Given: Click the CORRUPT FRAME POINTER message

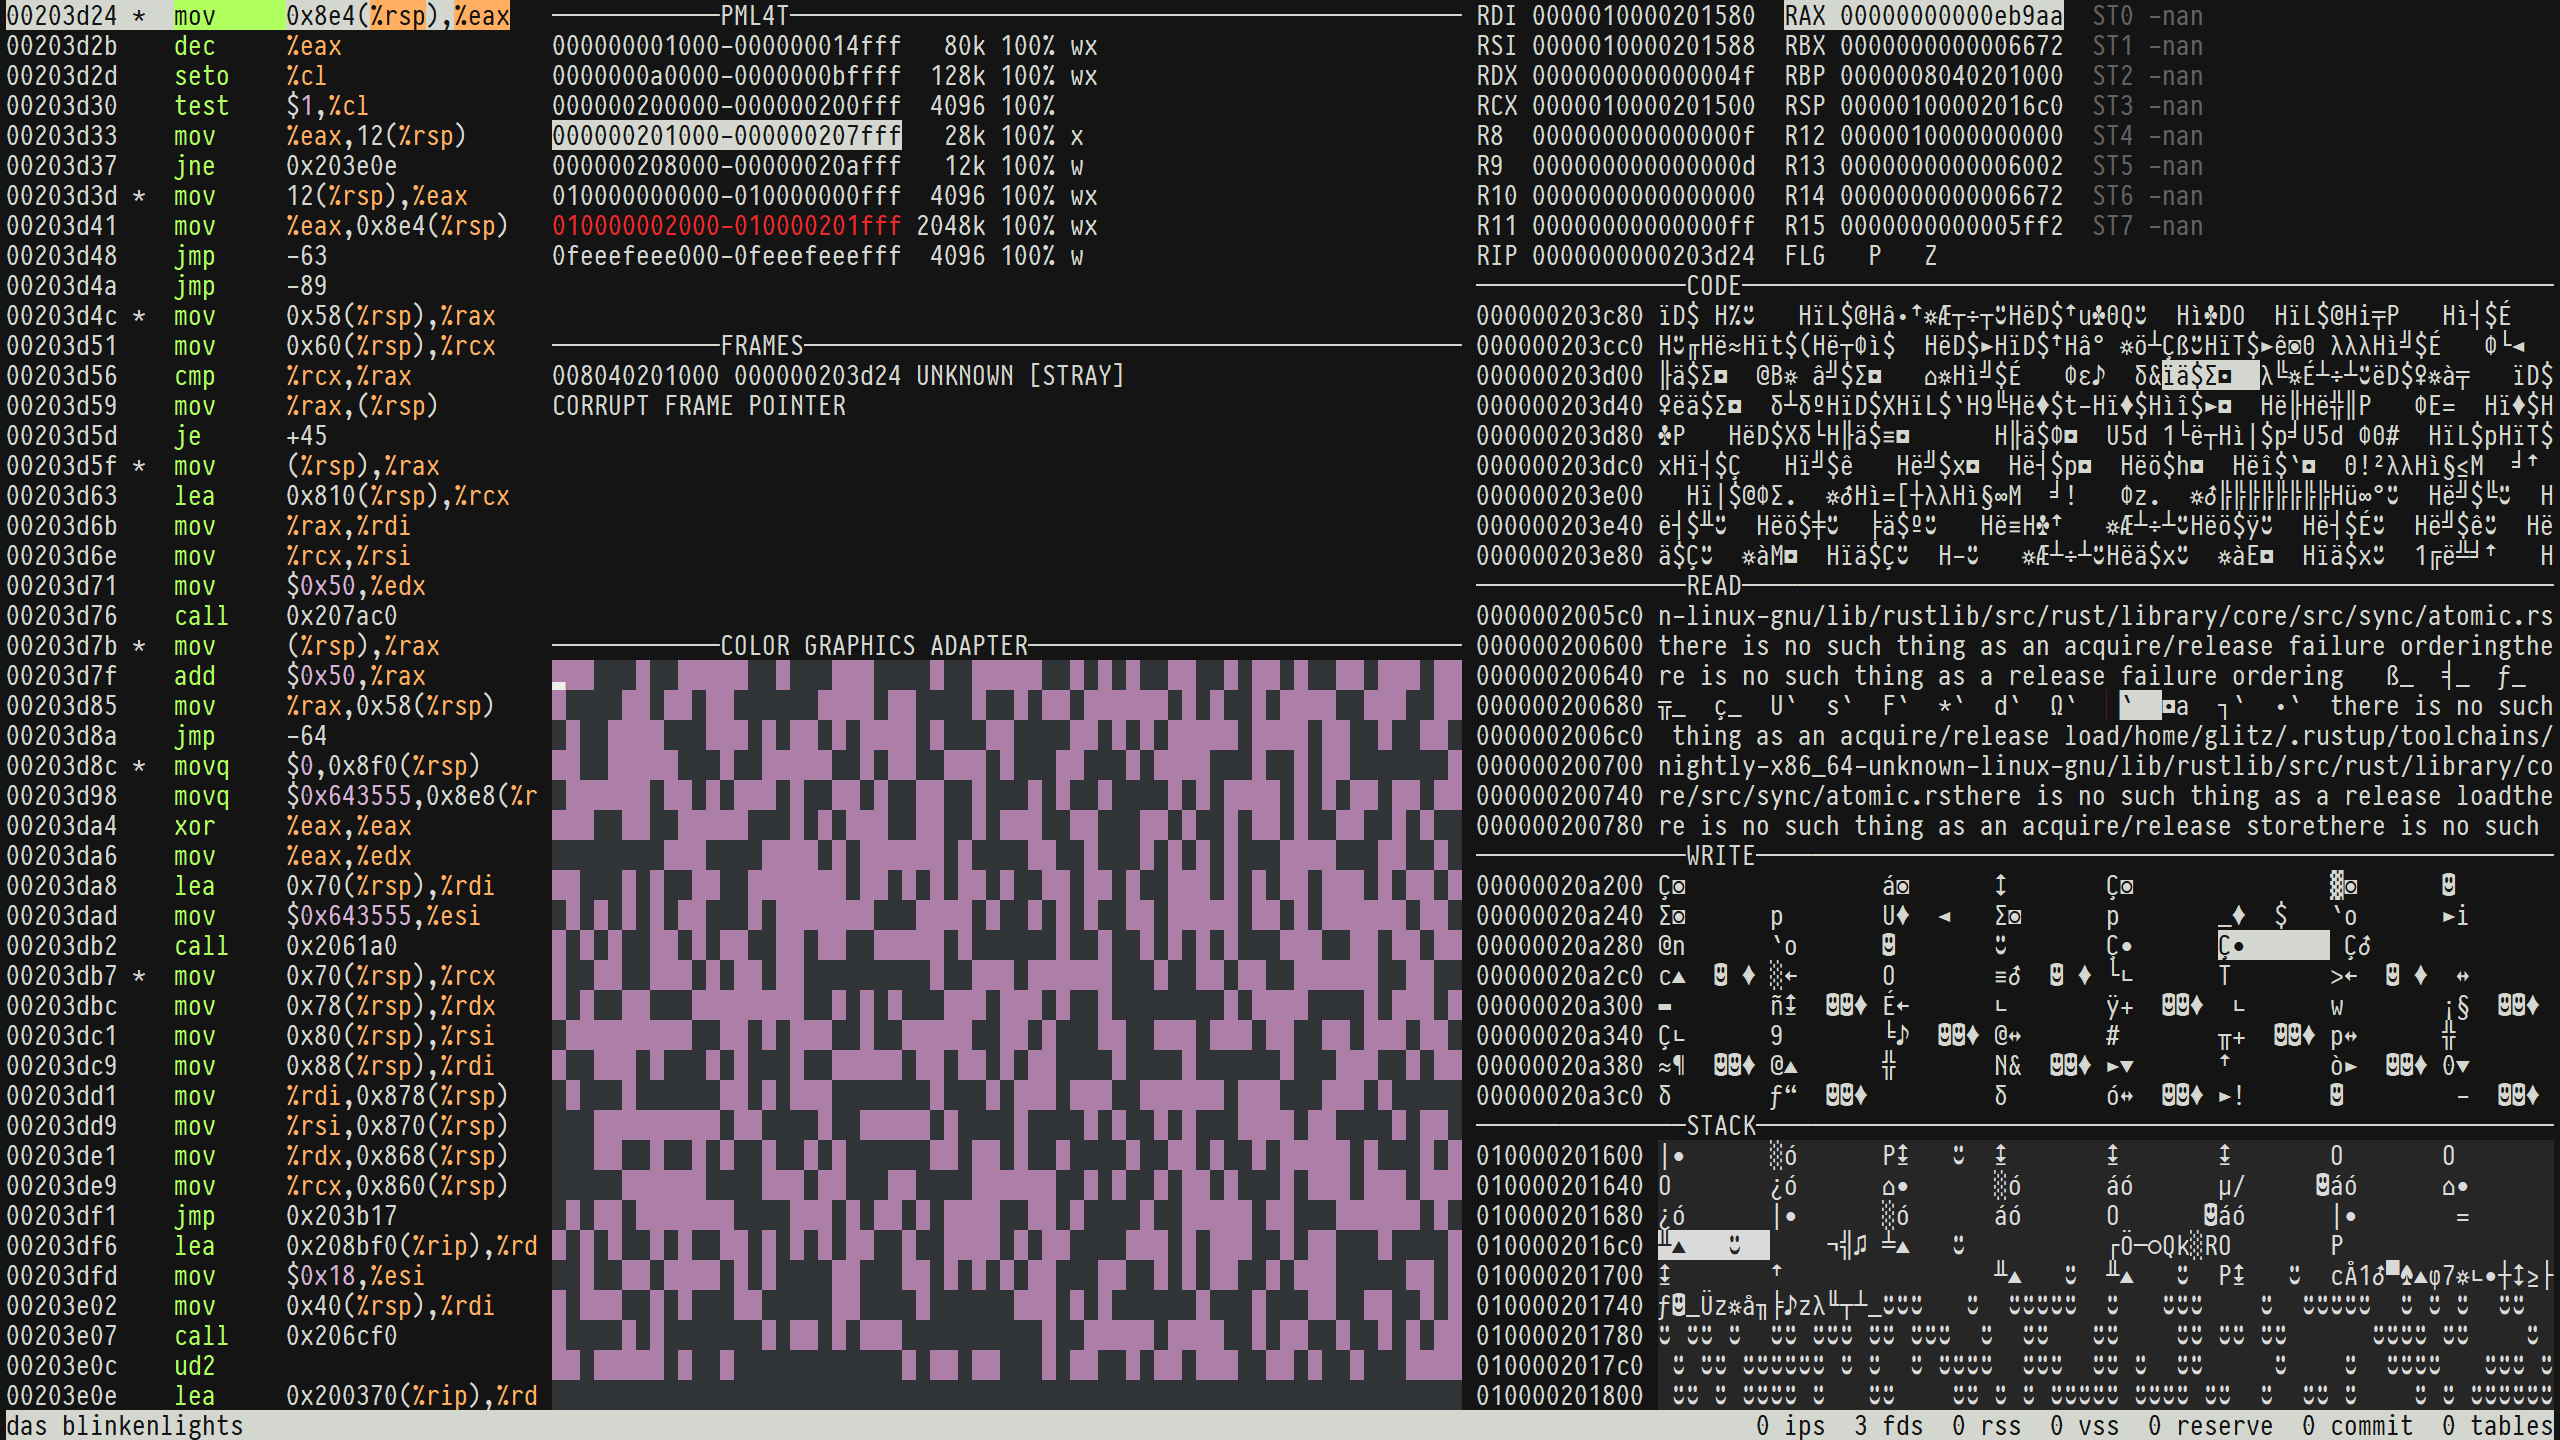Looking at the screenshot, I should [698, 406].
